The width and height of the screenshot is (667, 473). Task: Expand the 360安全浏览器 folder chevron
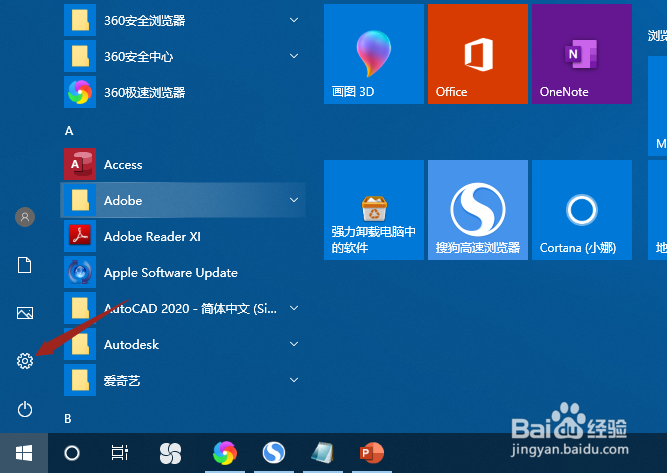[x=294, y=20]
